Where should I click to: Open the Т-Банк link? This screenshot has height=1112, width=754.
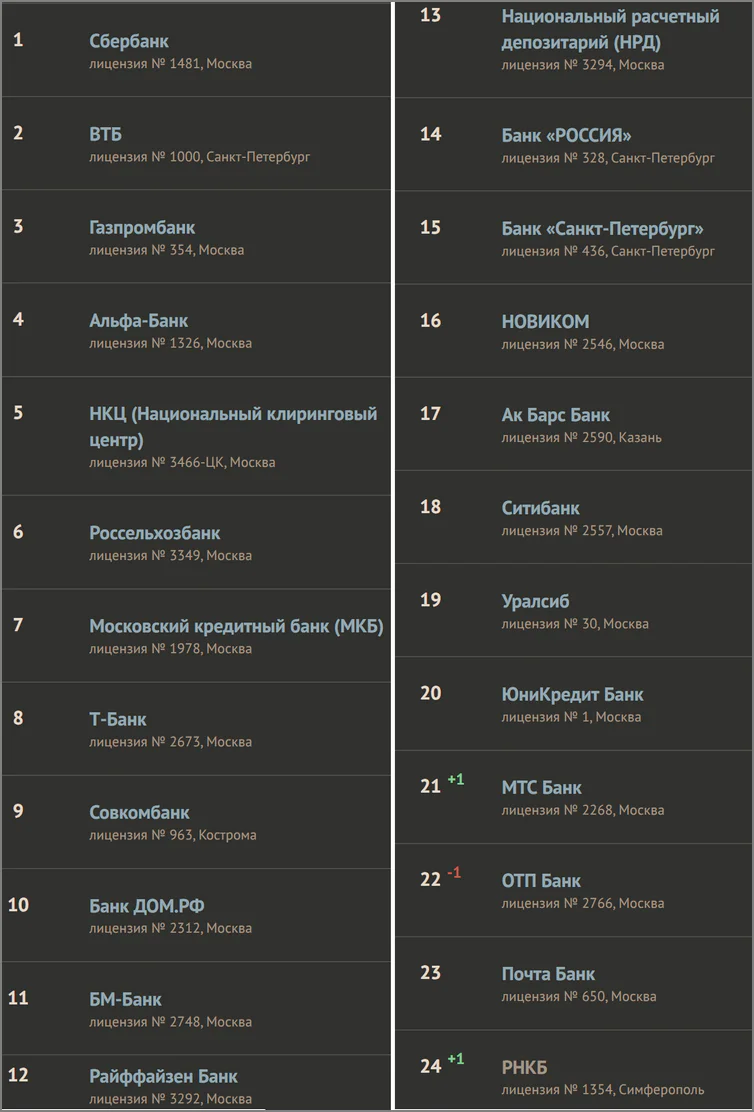point(118,719)
